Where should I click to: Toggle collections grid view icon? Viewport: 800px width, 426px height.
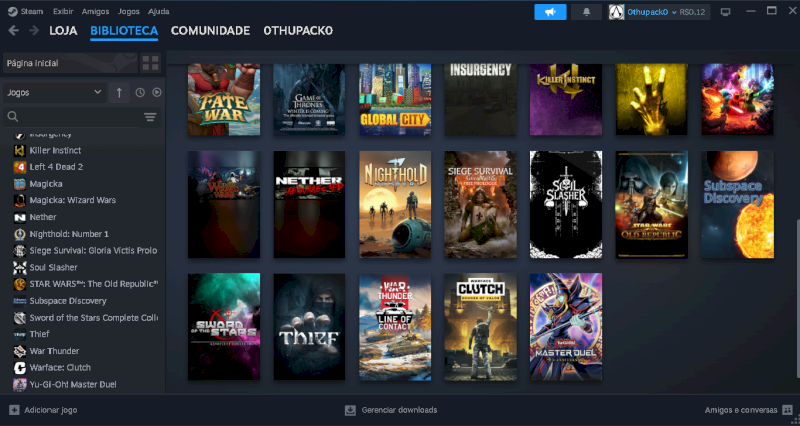[x=151, y=63]
